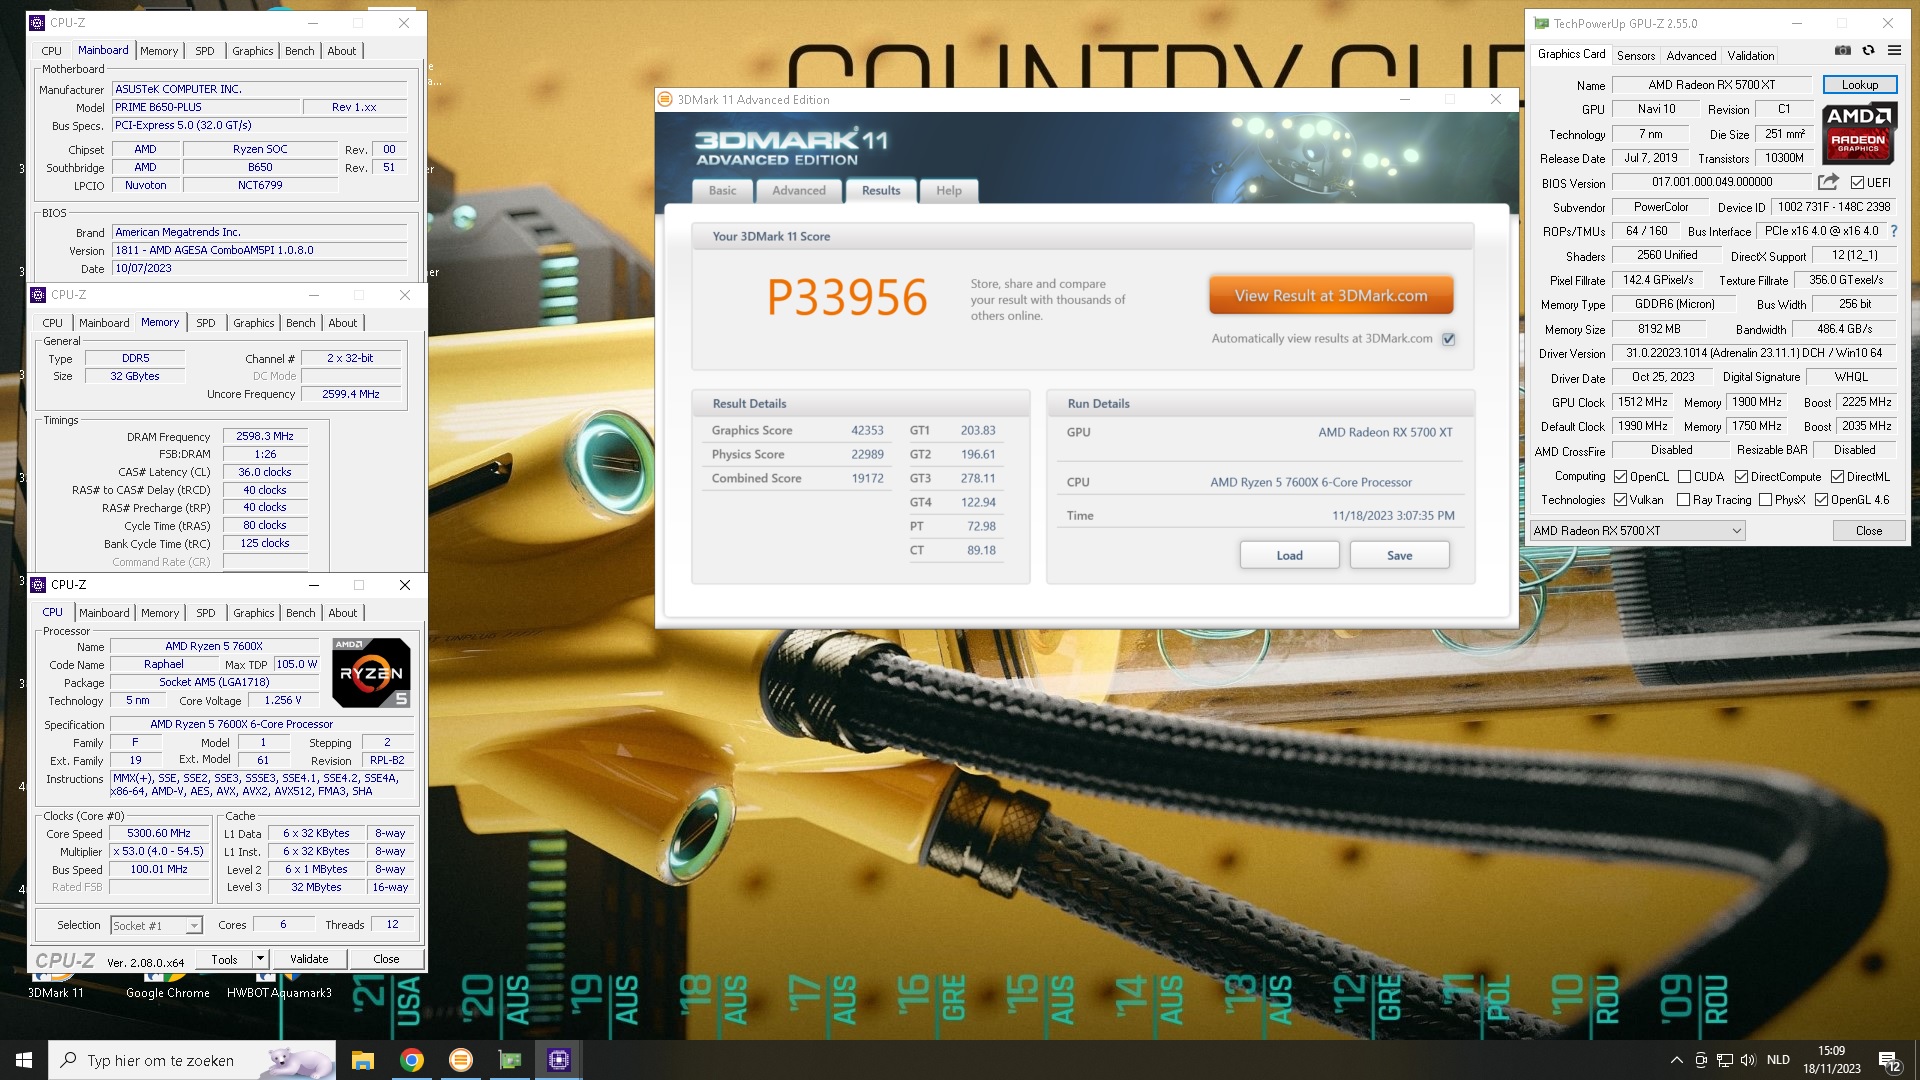
Task: Open Google Chrome from the taskbar
Action: [x=412, y=1060]
